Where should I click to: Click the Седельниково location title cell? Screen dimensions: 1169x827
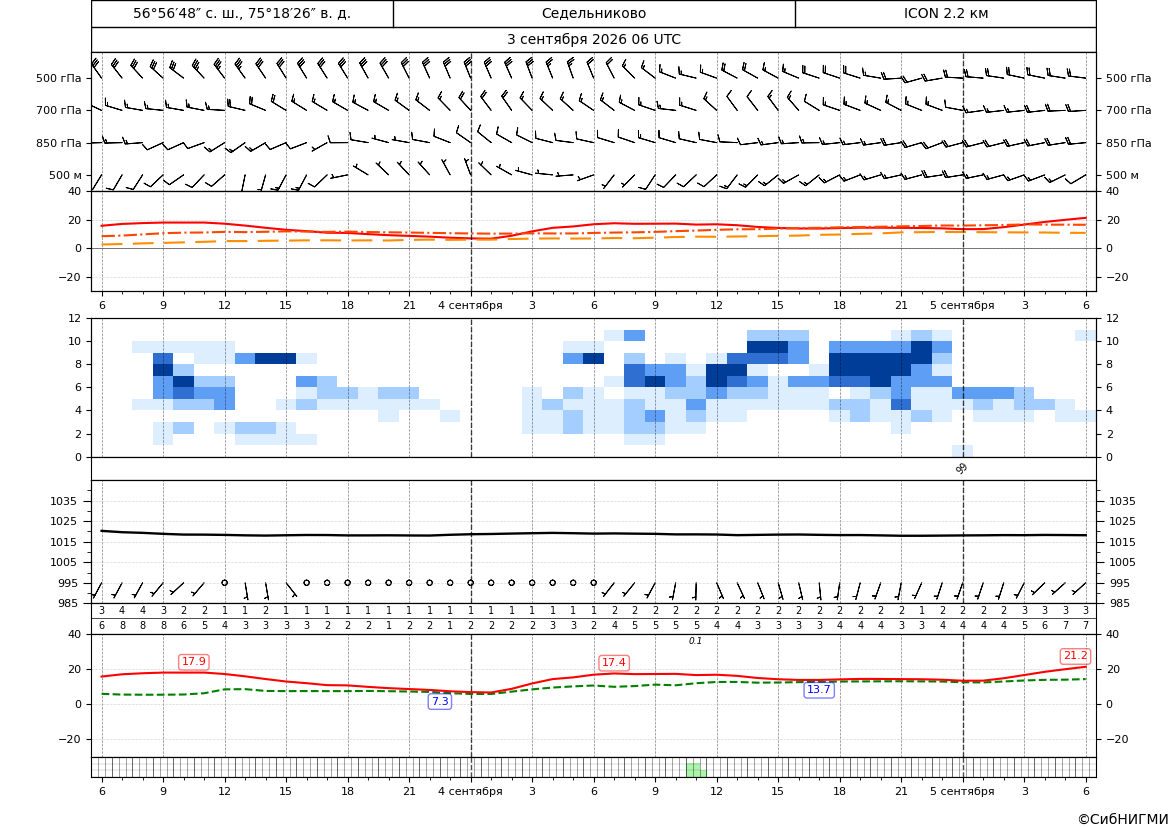click(594, 14)
